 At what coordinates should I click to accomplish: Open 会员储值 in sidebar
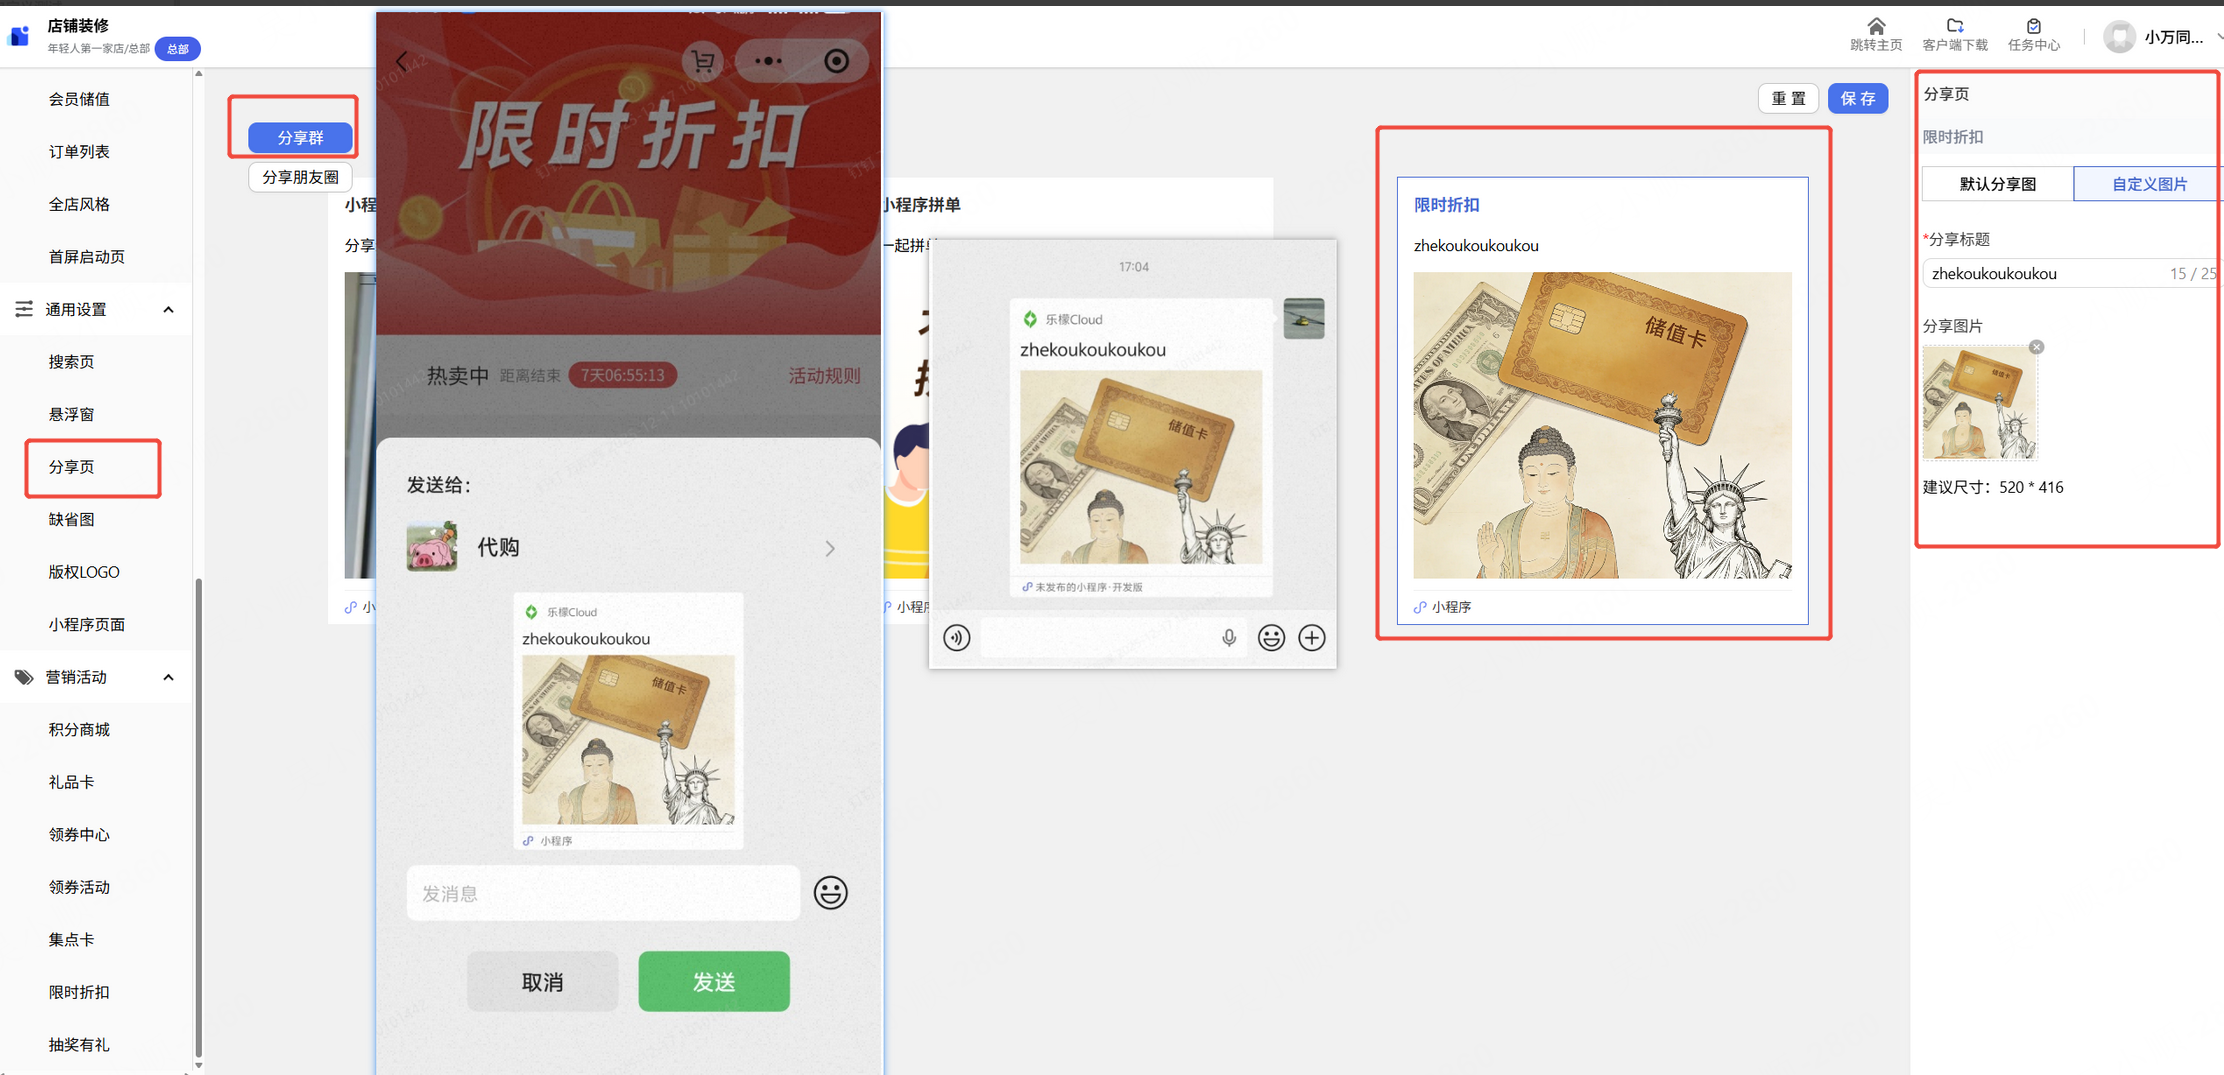(79, 99)
